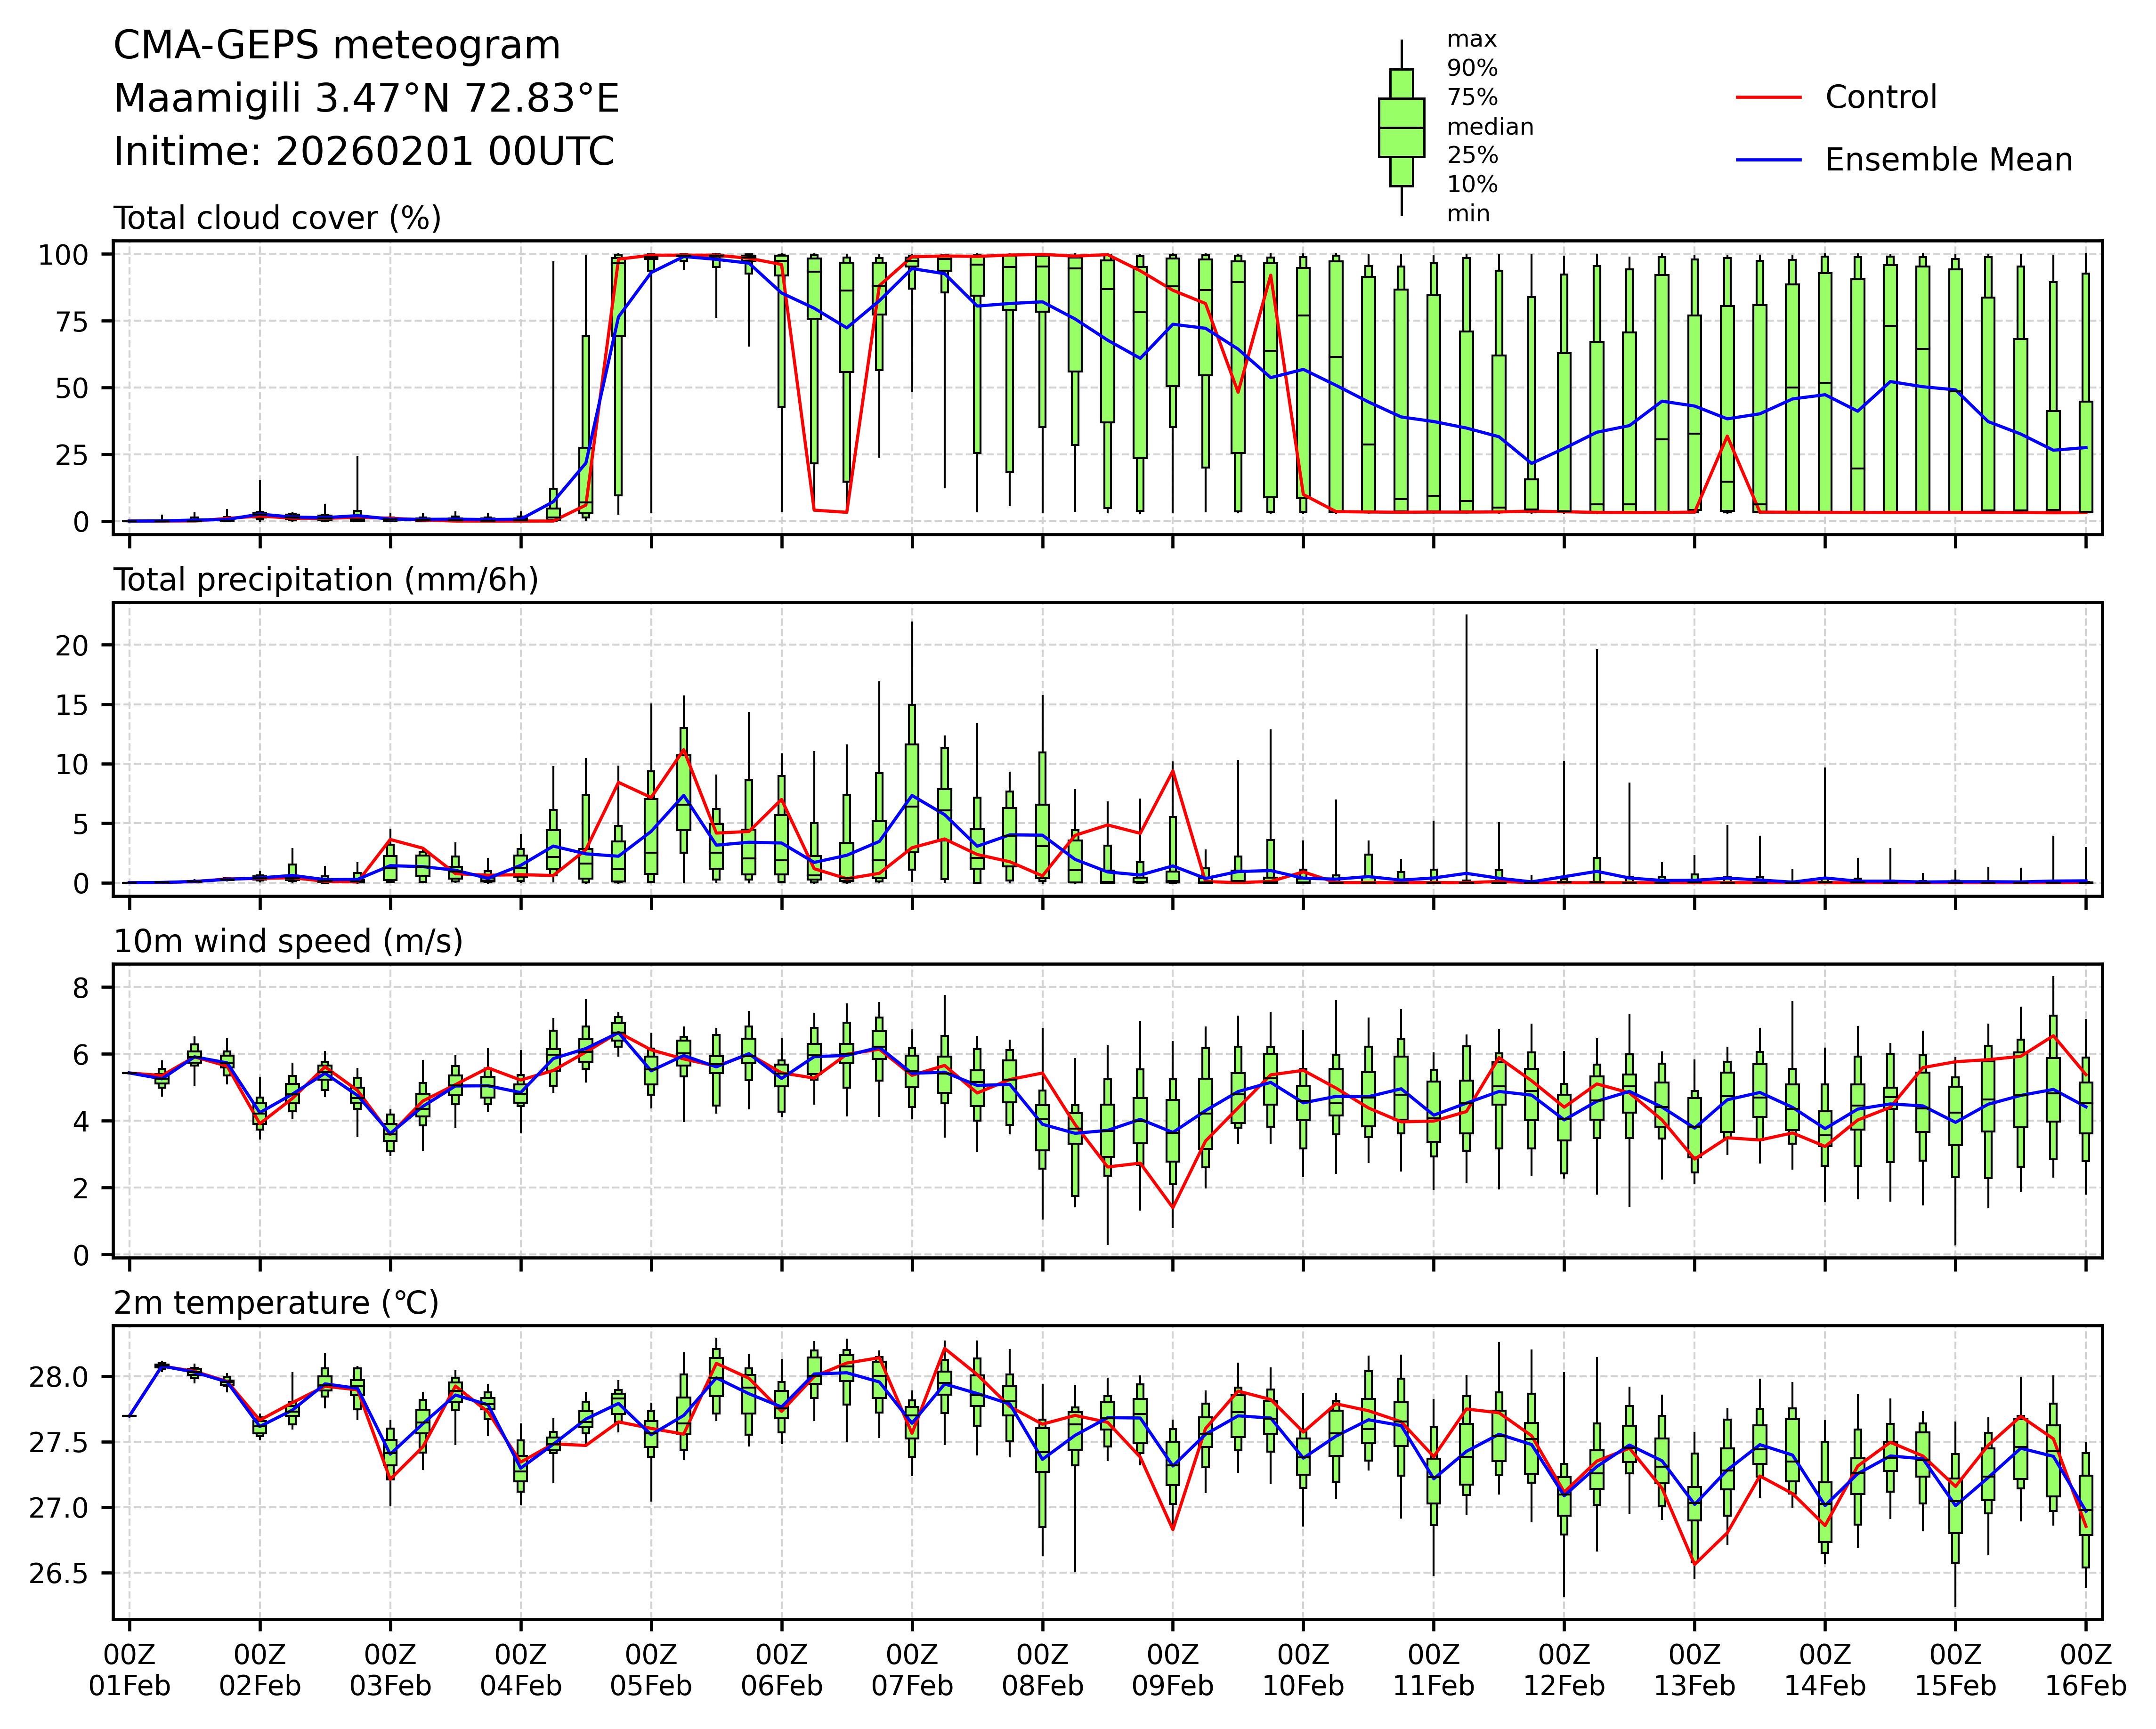The image size is (2156, 1729).
Task: Click the 'Total cloud cover (%)' panel title
Action: pyautogui.click(x=277, y=218)
